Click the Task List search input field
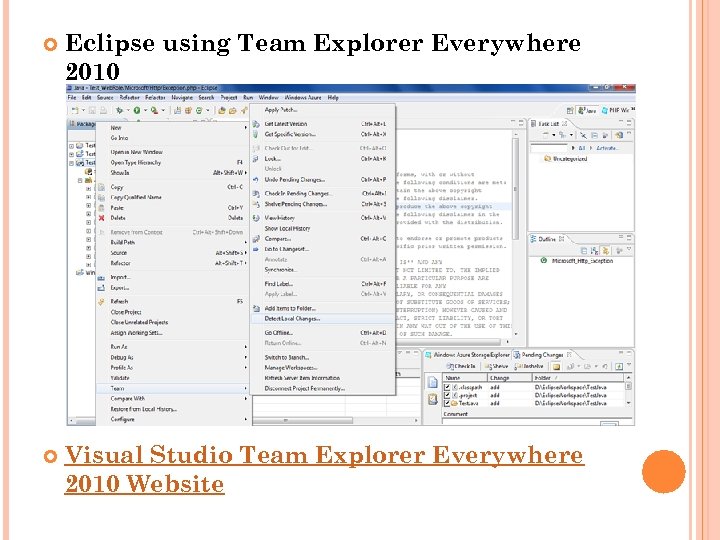This screenshot has height=540, width=720. click(549, 148)
